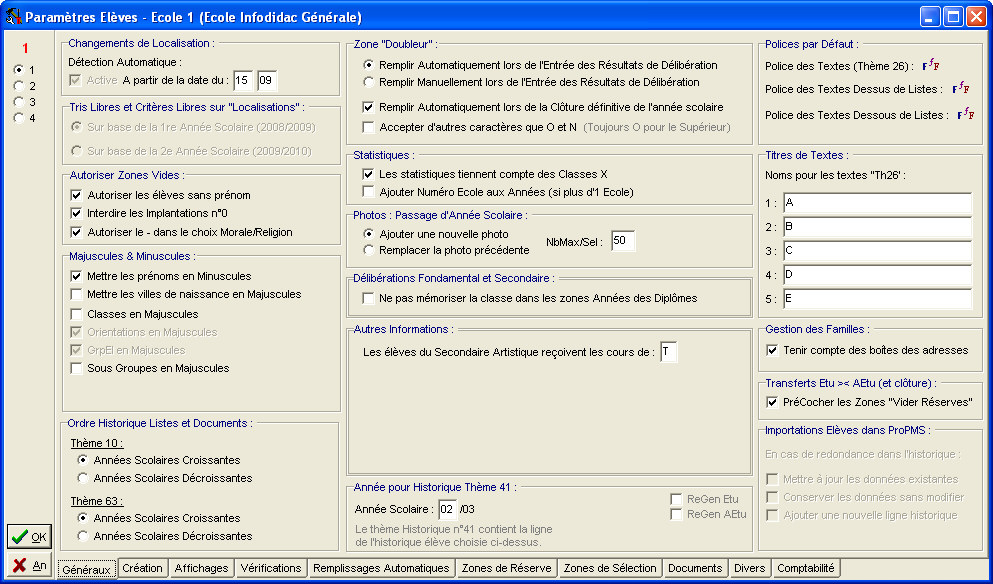The image size is (993, 584).
Task: Toggle 'PréCocher les Zones Vider Réserves'
Action: (772, 402)
